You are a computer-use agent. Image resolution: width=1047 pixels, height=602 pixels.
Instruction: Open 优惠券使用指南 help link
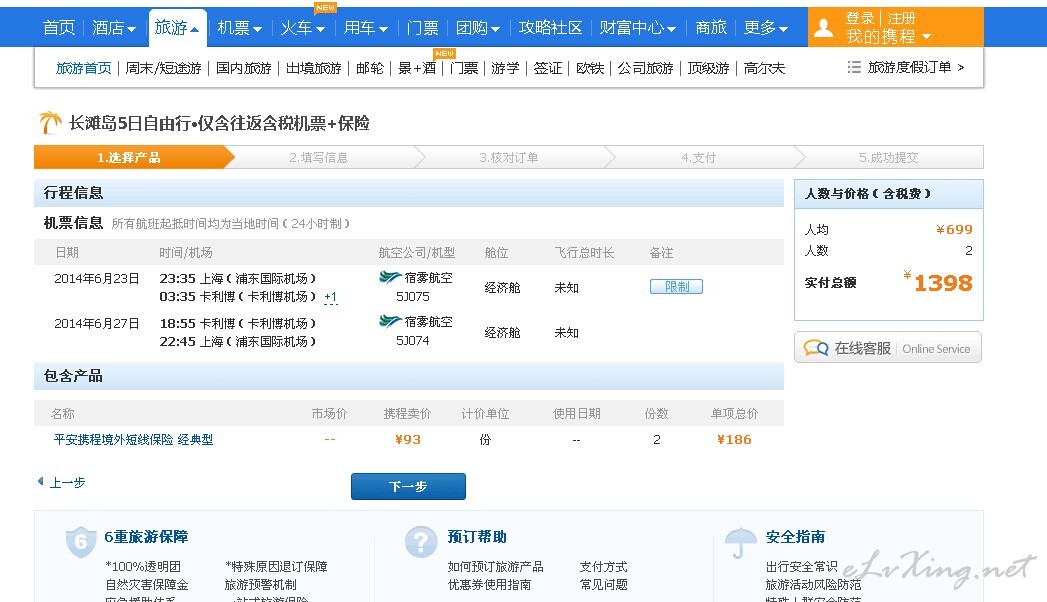[489, 585]
